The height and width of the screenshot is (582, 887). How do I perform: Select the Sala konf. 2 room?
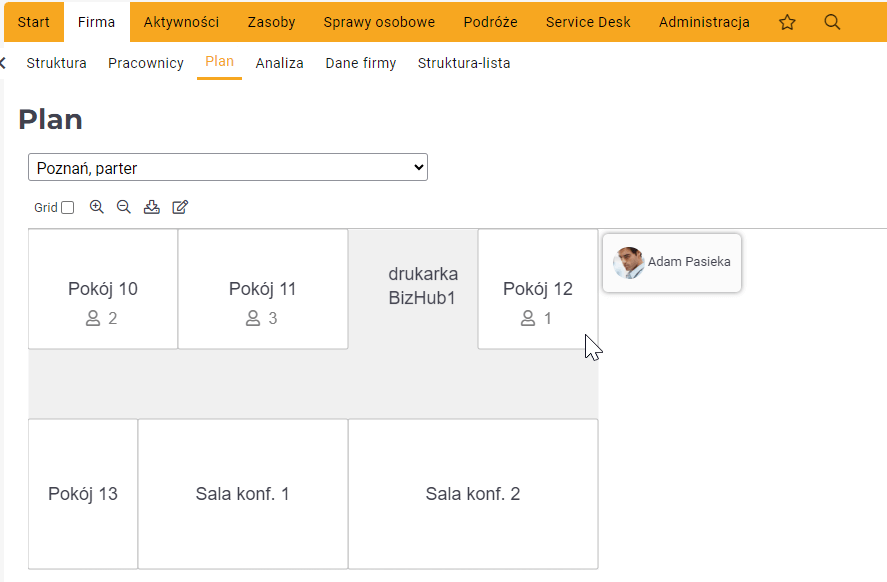(473, 494)
